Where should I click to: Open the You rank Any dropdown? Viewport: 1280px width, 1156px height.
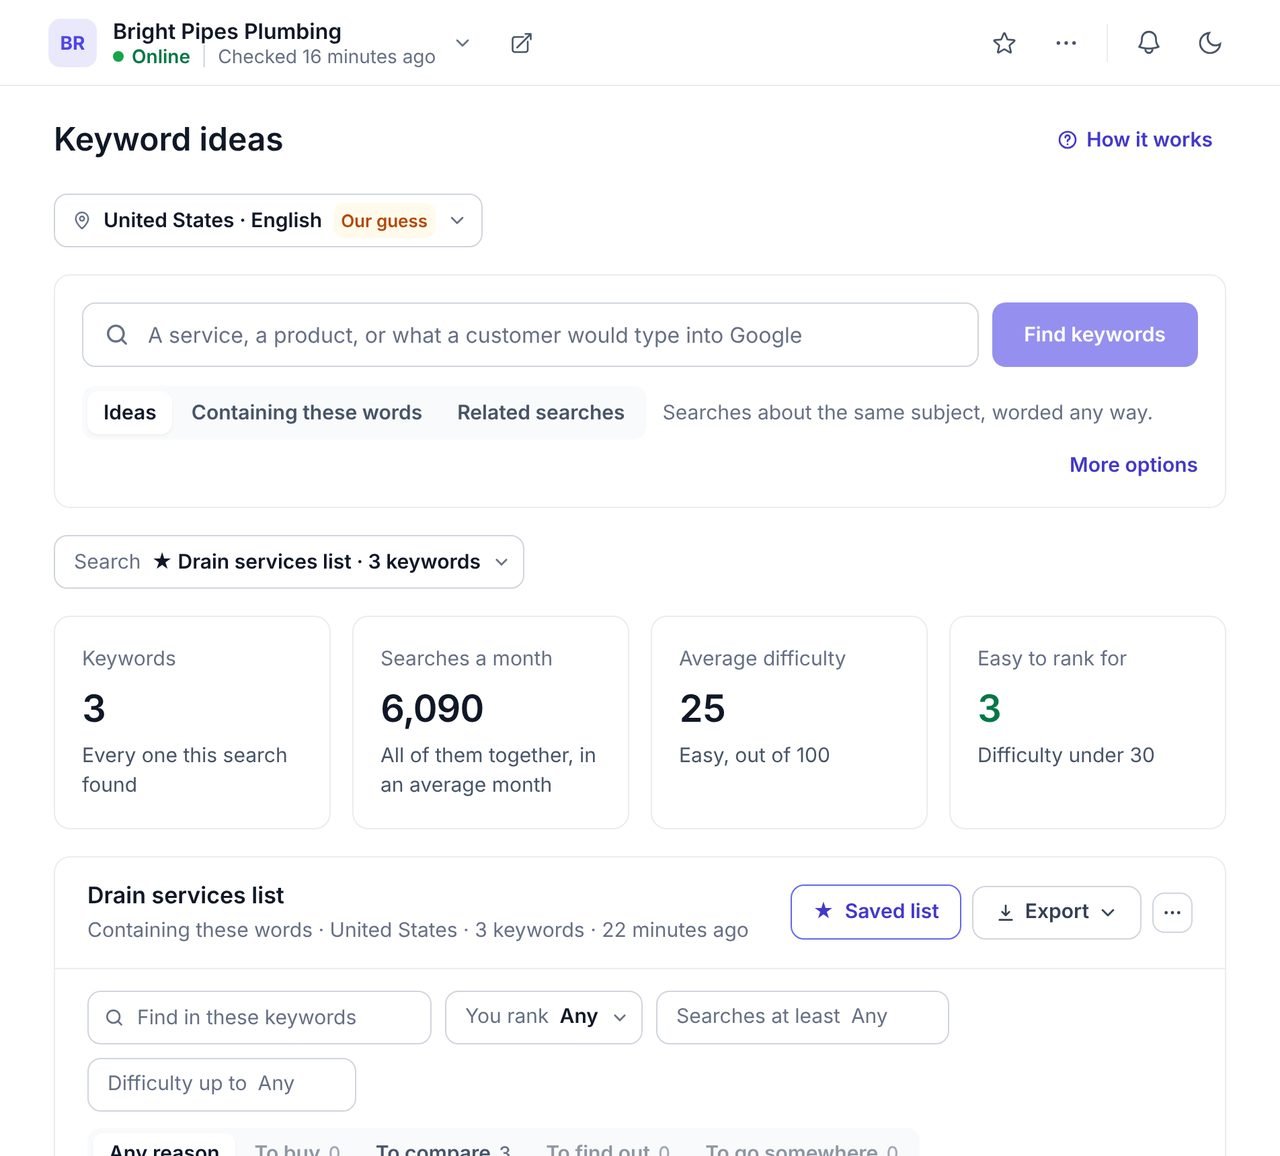point(544,1017)
